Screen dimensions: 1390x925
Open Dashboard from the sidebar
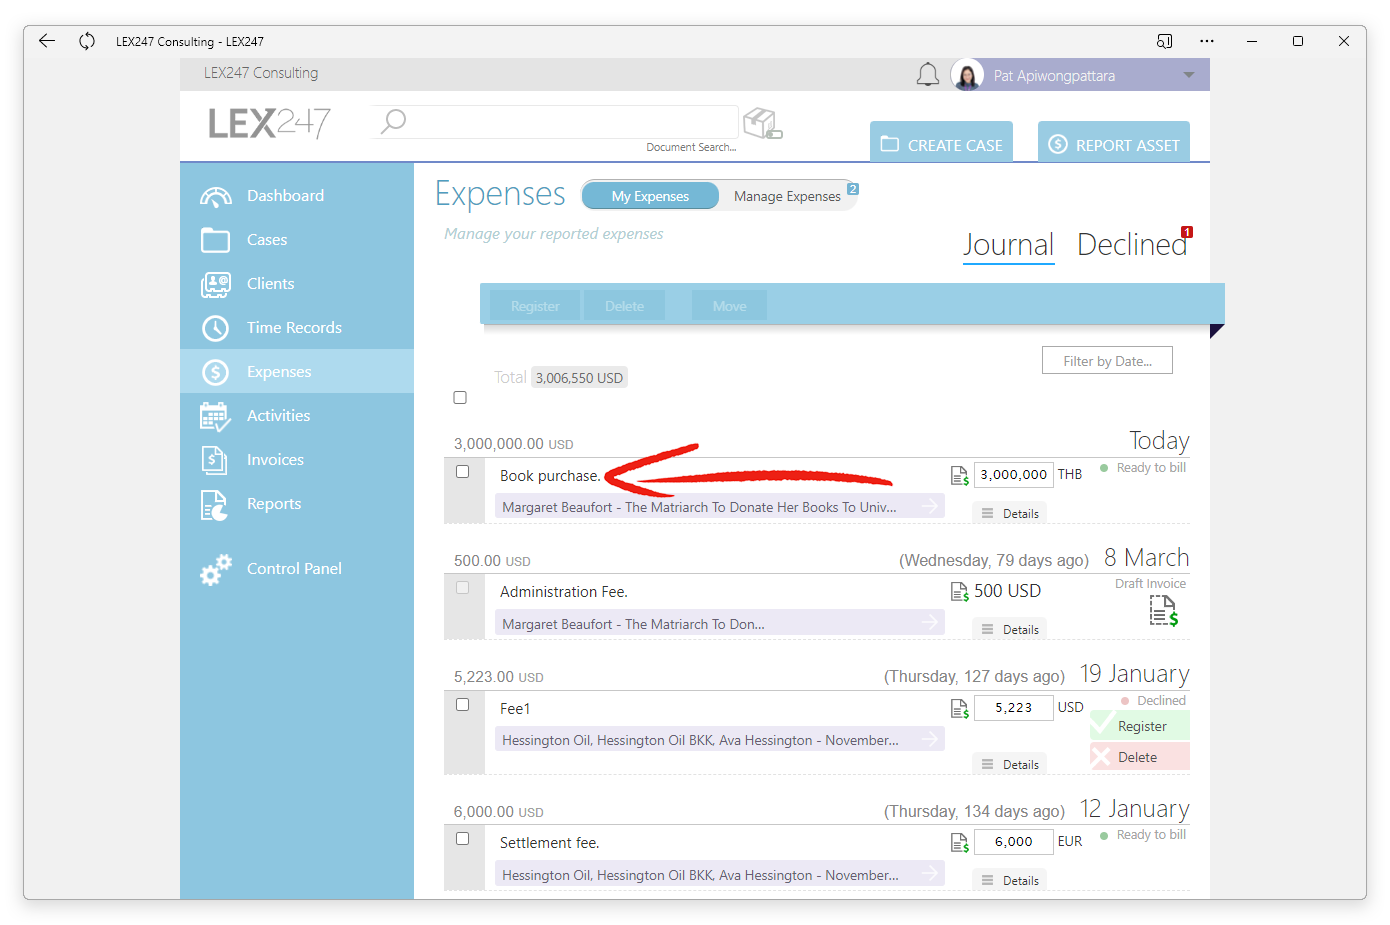coord(297,196)
